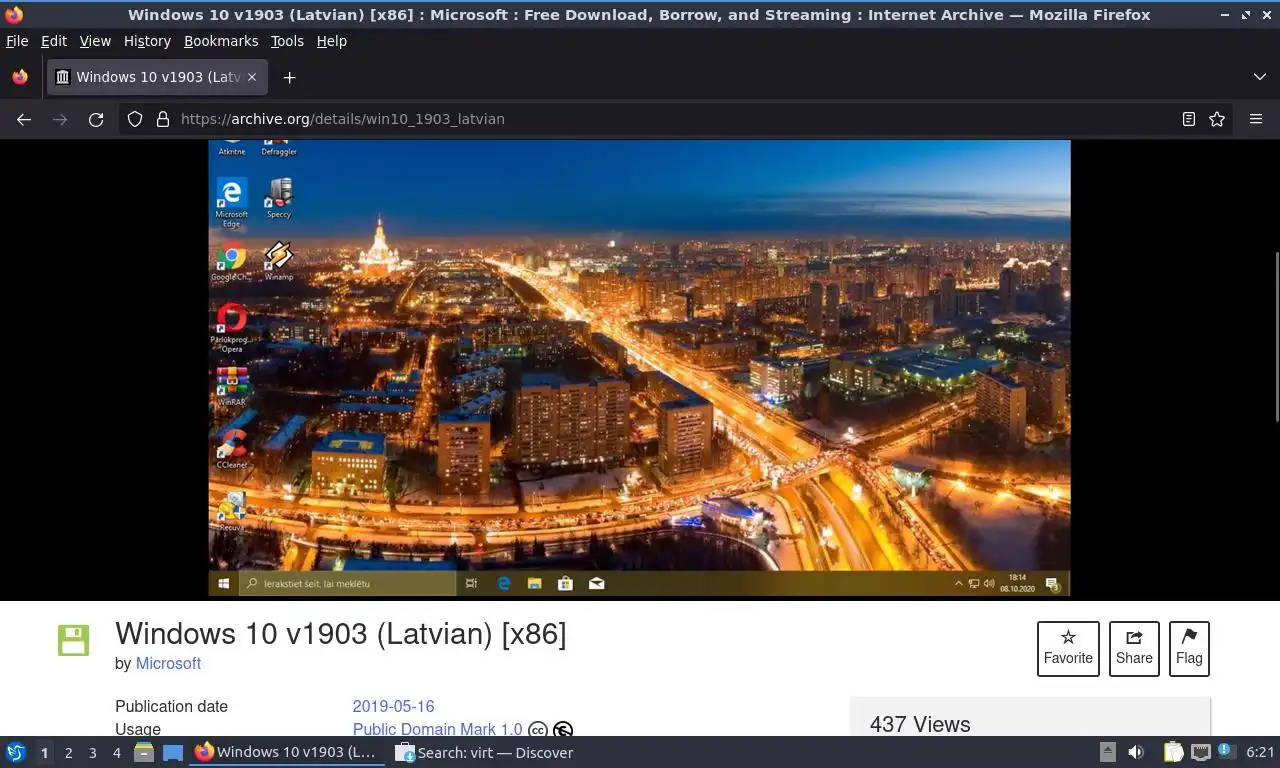Follow the 2019-05-16 publication date link
The width and height of the screenshot is (1280, 768).
click(393, 706)
